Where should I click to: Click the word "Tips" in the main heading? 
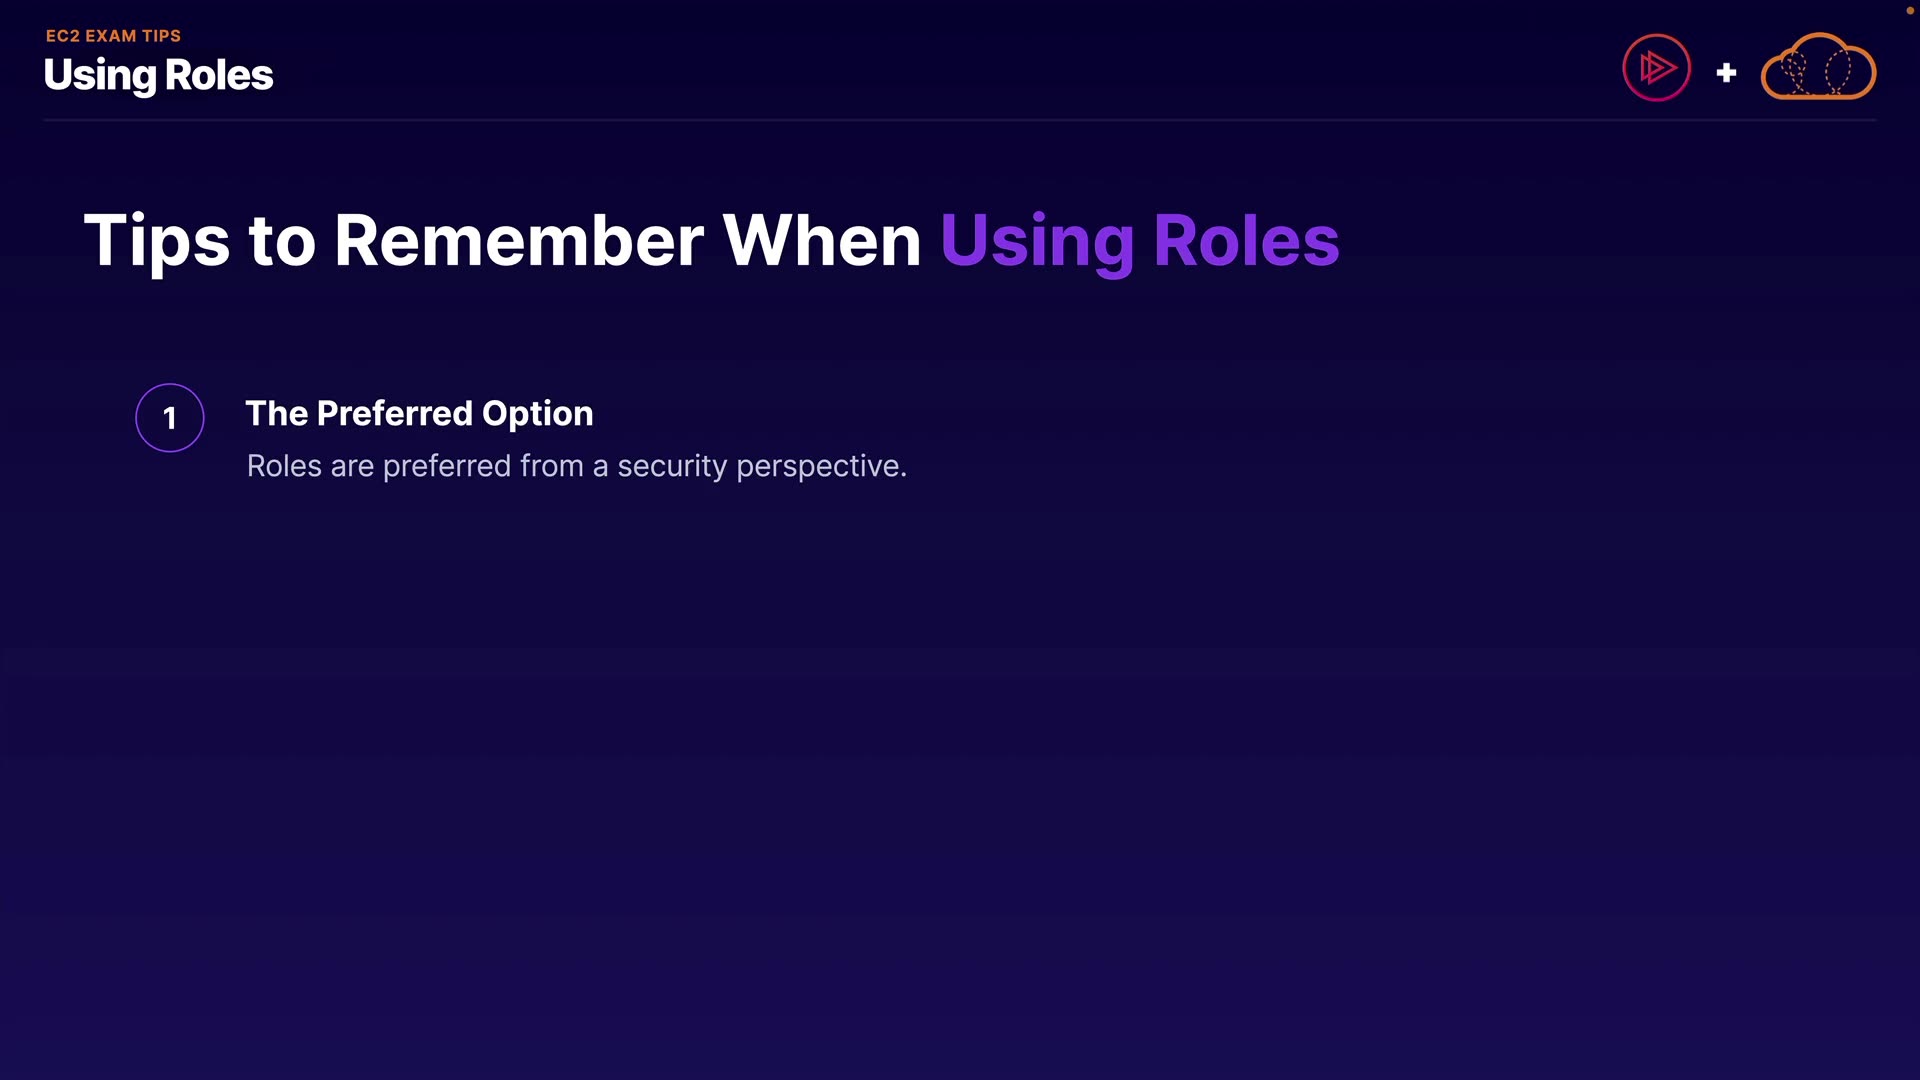(157, 241)
